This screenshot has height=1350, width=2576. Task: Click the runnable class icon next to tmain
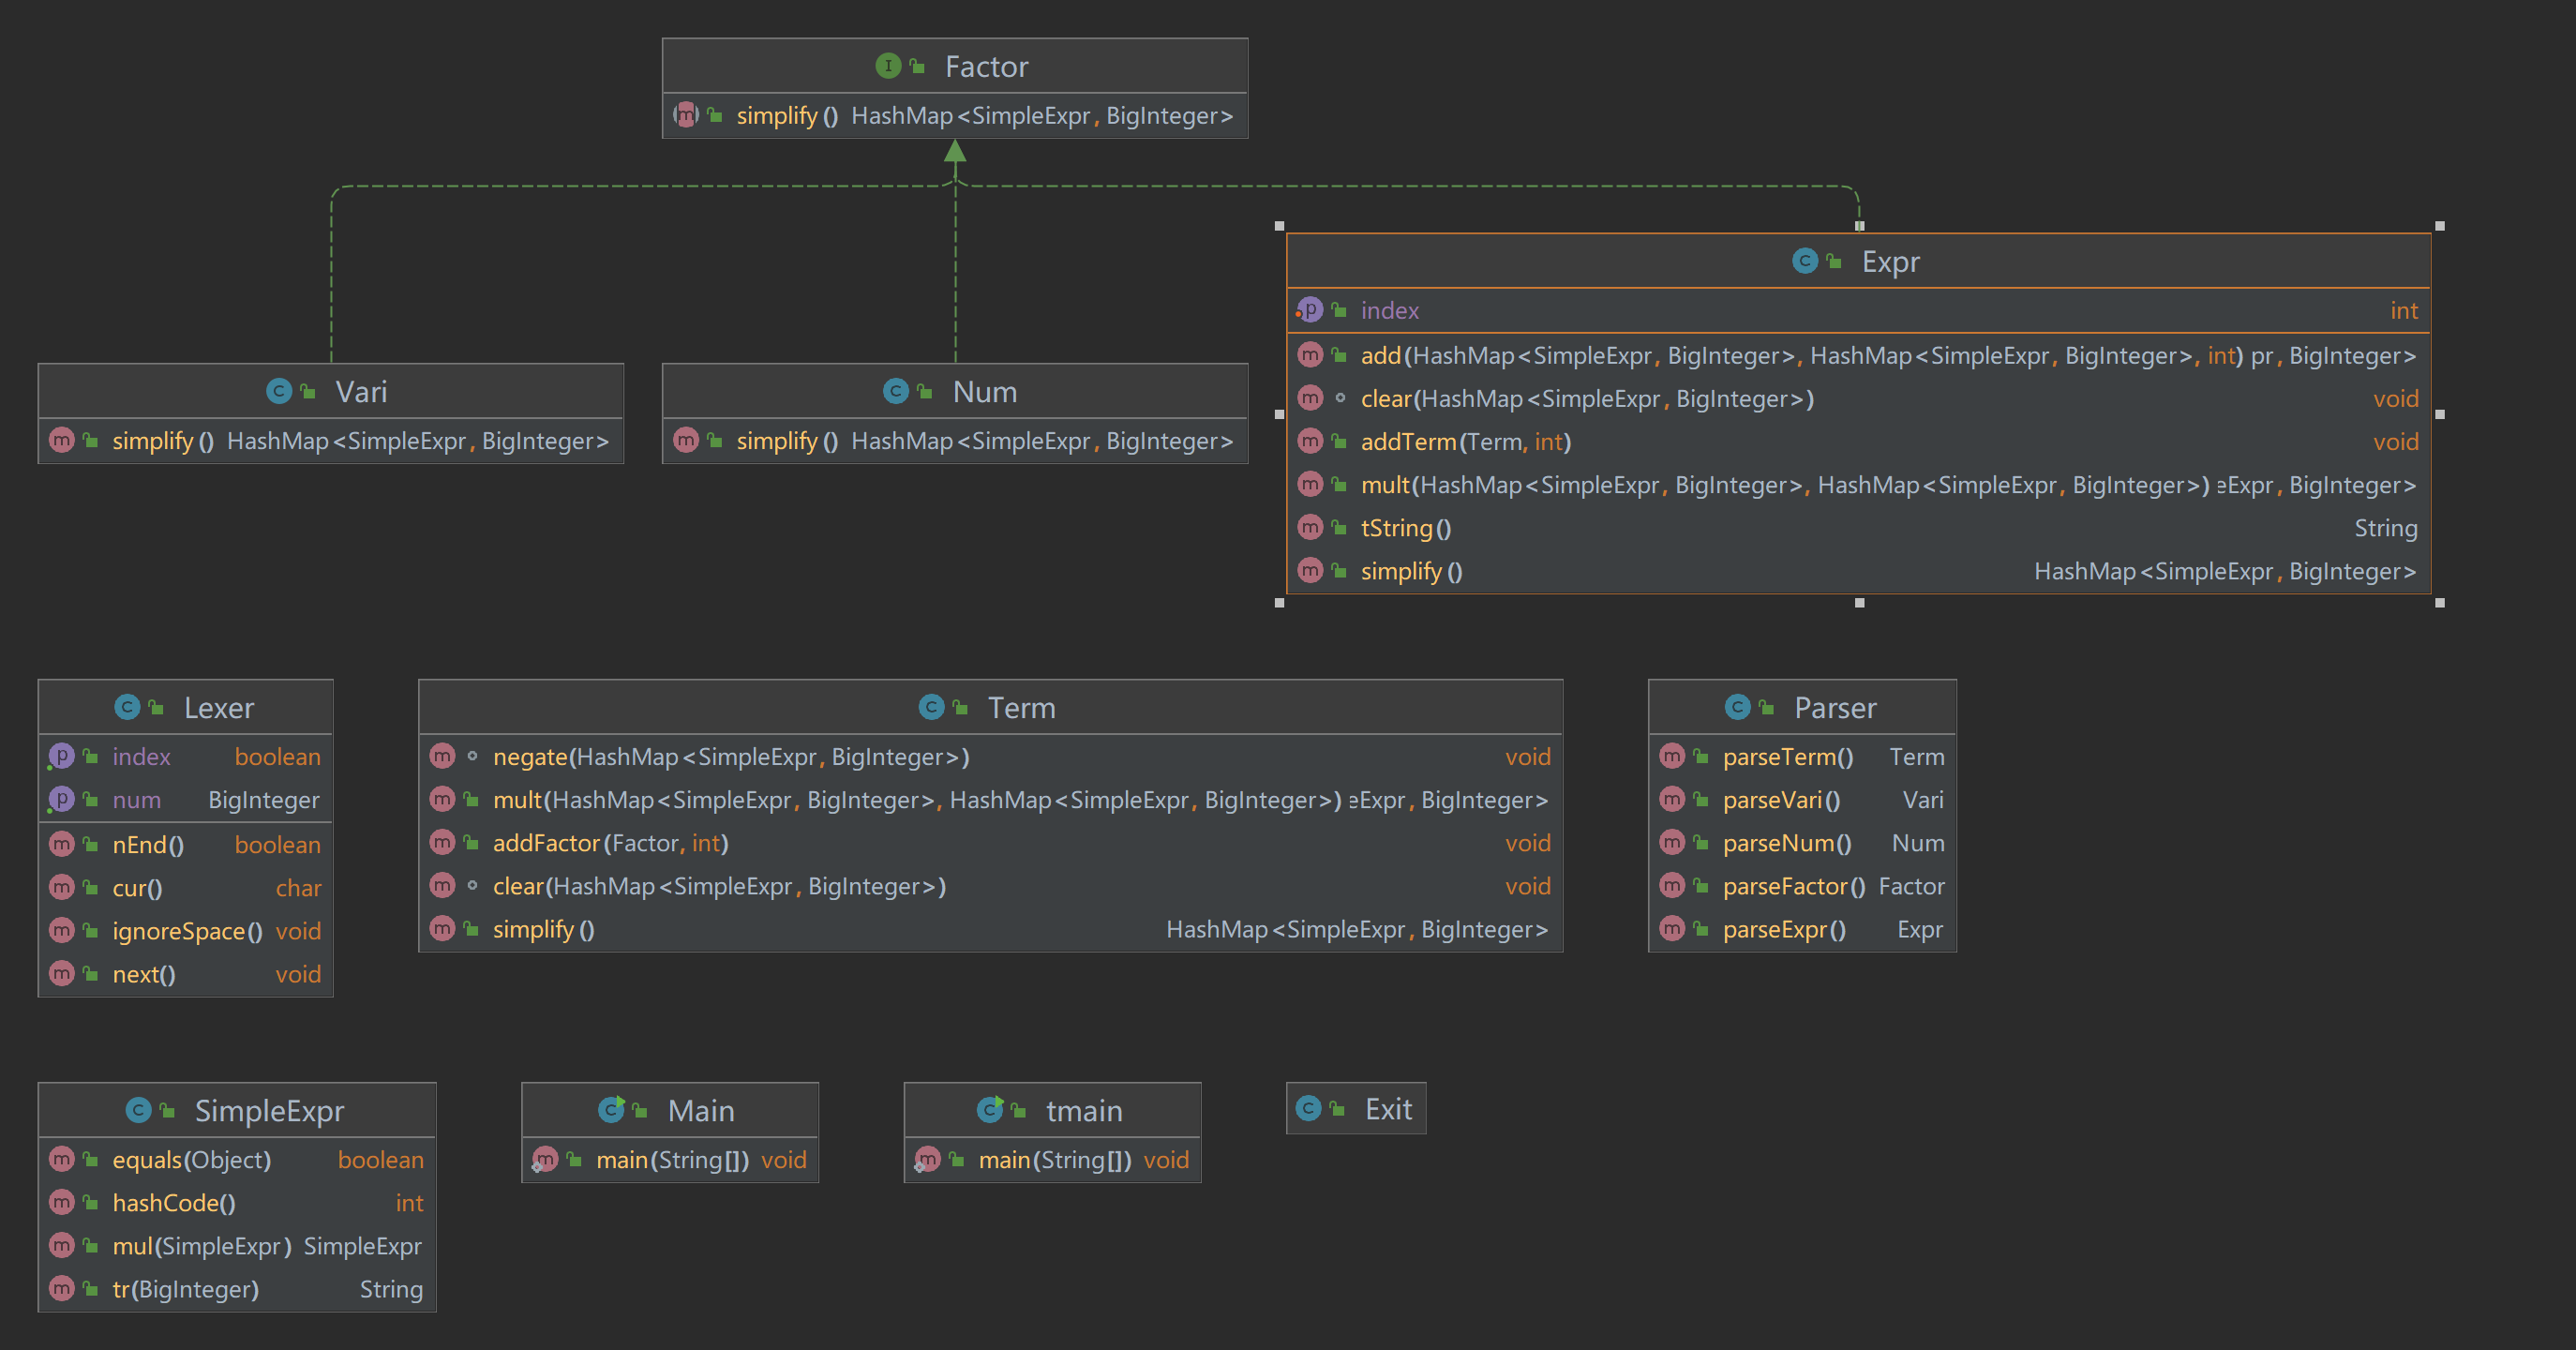point(989,1109)
